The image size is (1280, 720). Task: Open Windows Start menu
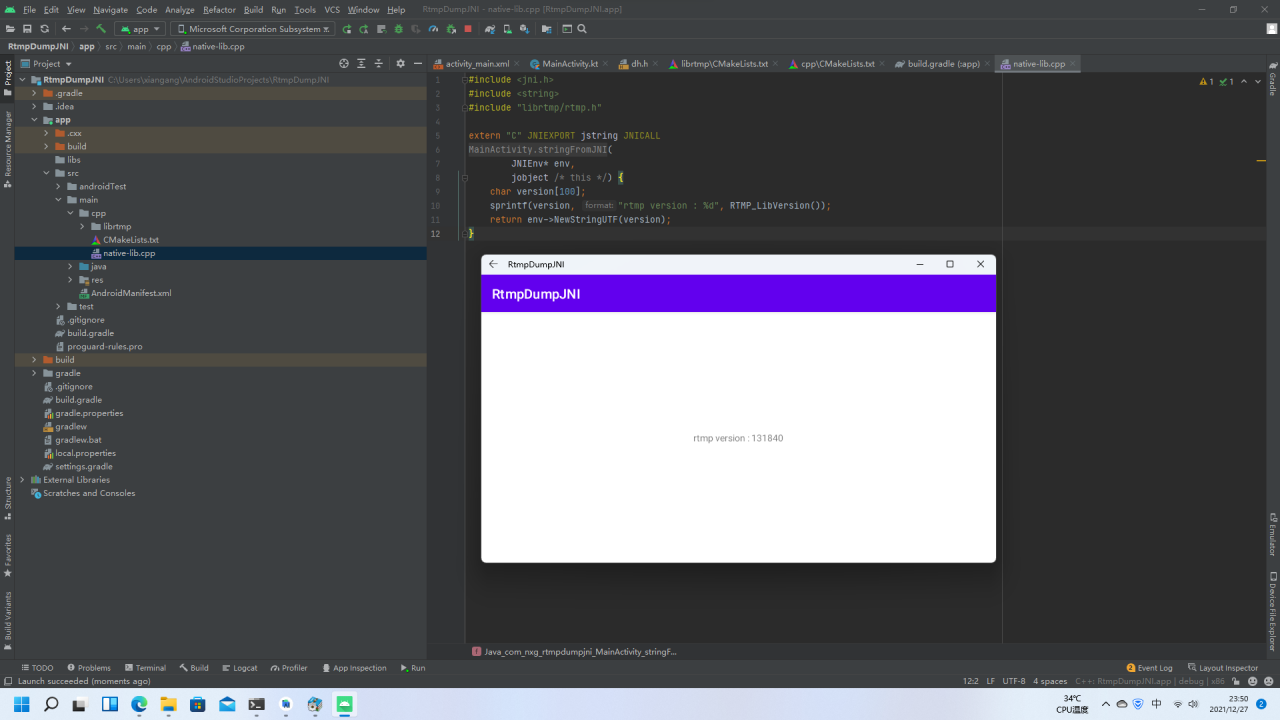point(21,704)
